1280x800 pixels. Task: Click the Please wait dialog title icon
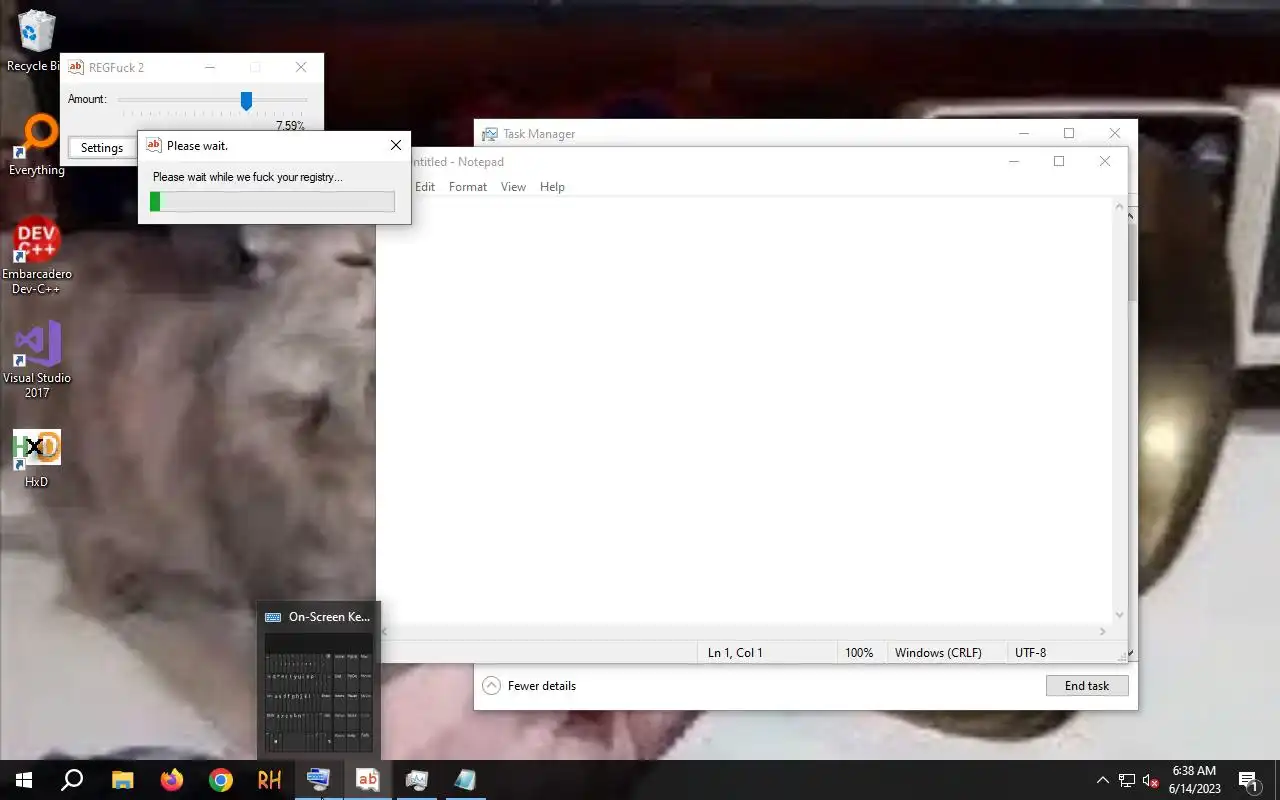[x=153, y=145]
